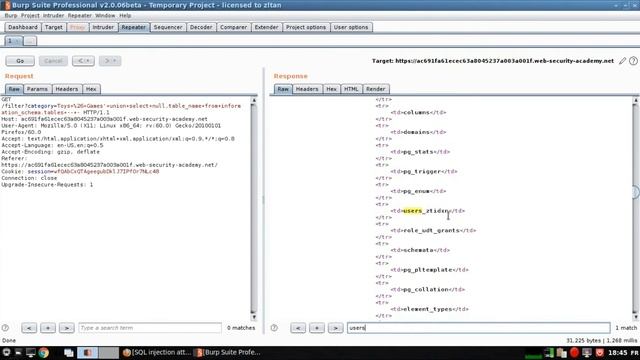Click response search next match arrow
The image size is (640, 360).
[x=336, y=328]
